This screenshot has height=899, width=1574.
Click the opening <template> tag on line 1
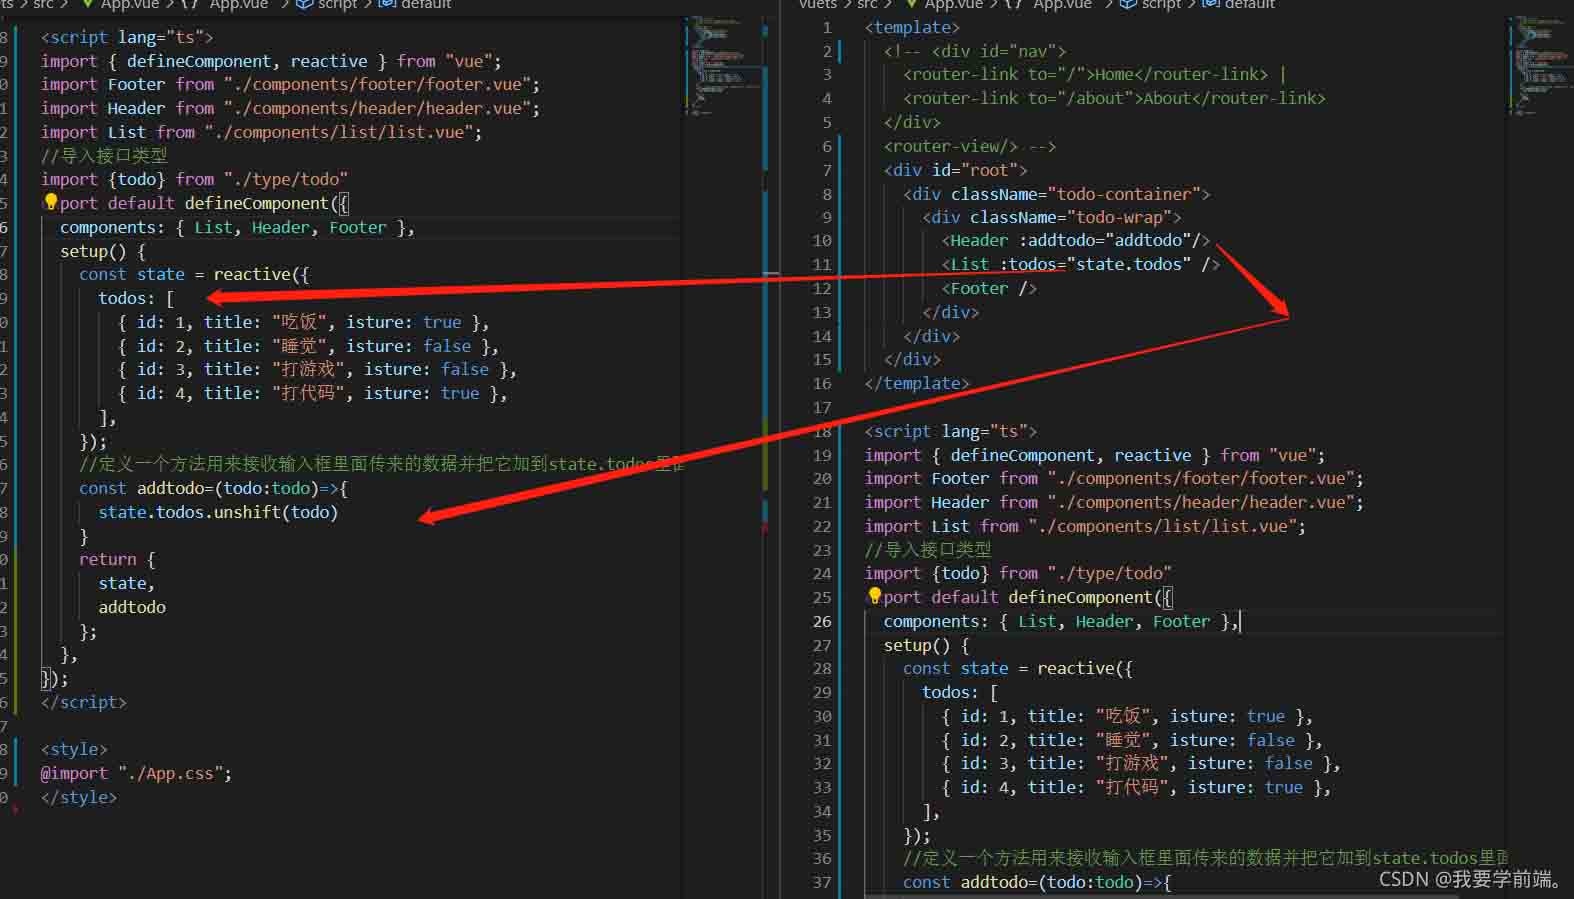click(911, 27)
